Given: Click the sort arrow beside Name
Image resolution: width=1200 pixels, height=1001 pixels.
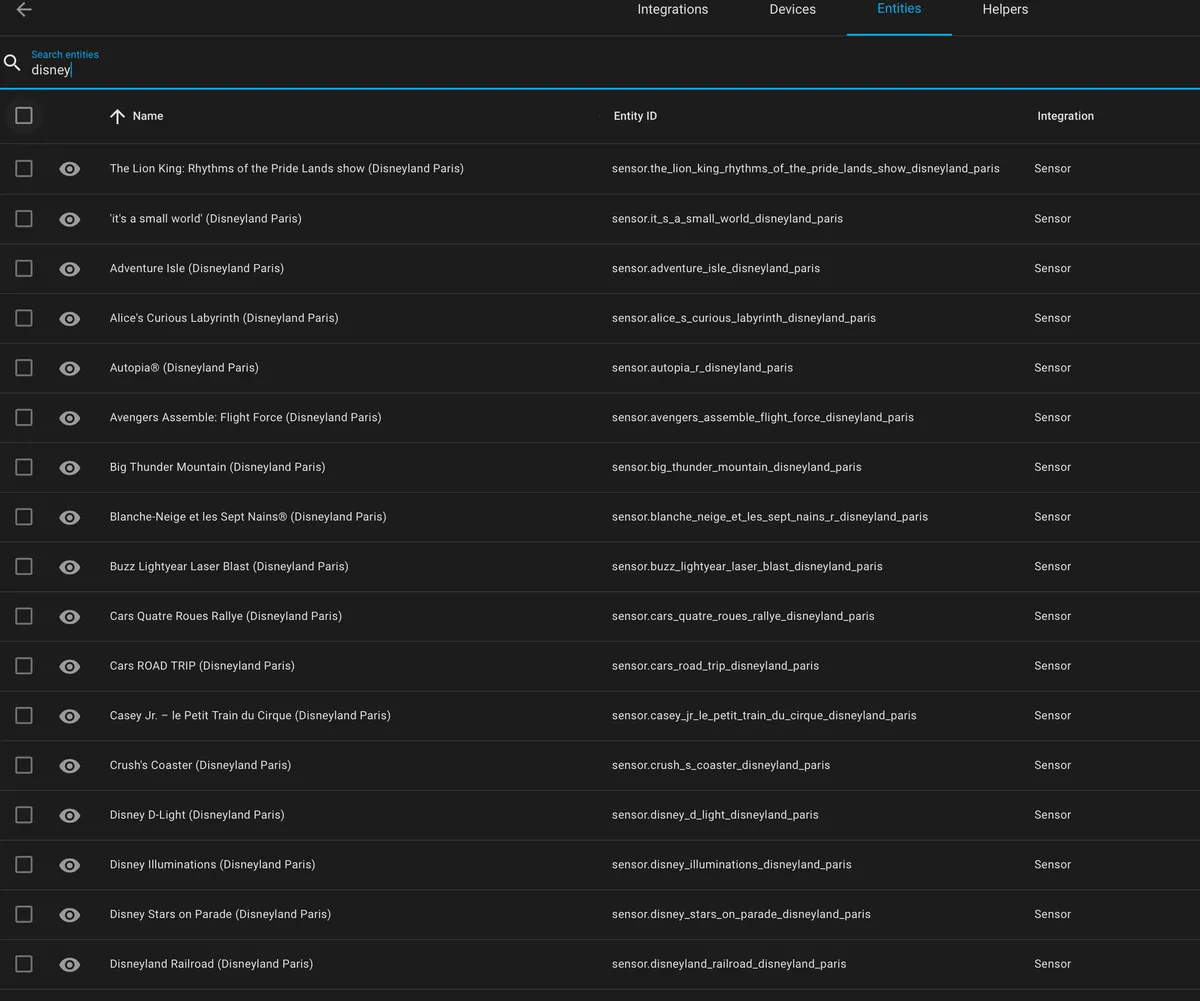Looking at the screenshot, I should coord(117,116).
